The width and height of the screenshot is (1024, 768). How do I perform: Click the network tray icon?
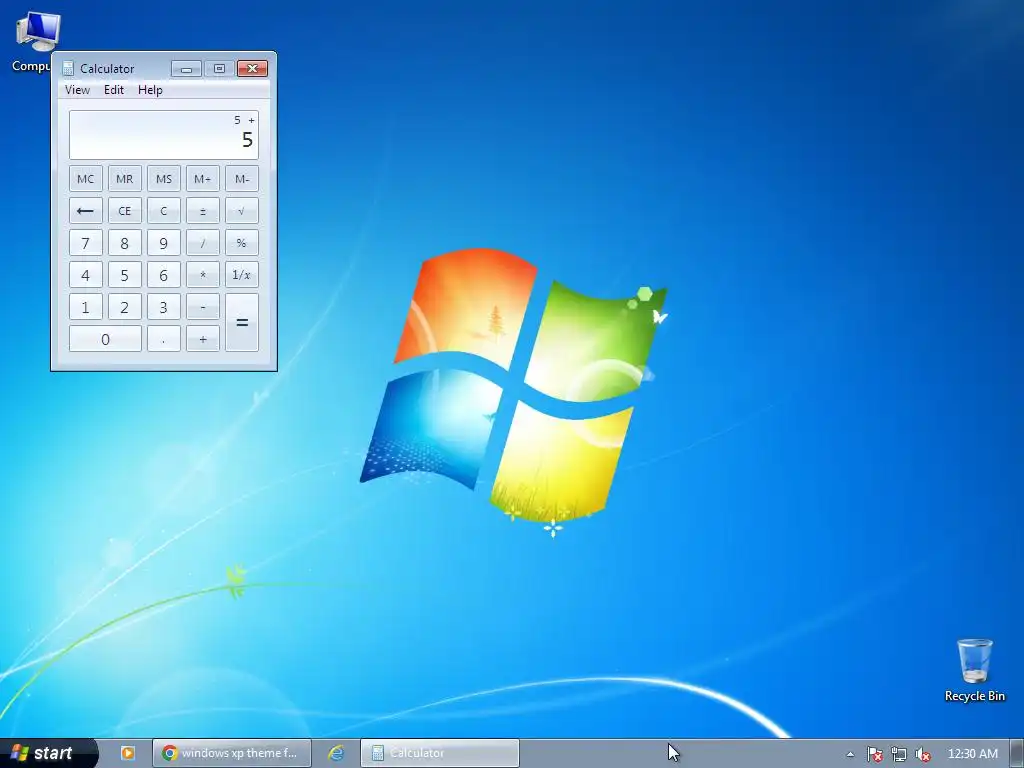[899, 754]
